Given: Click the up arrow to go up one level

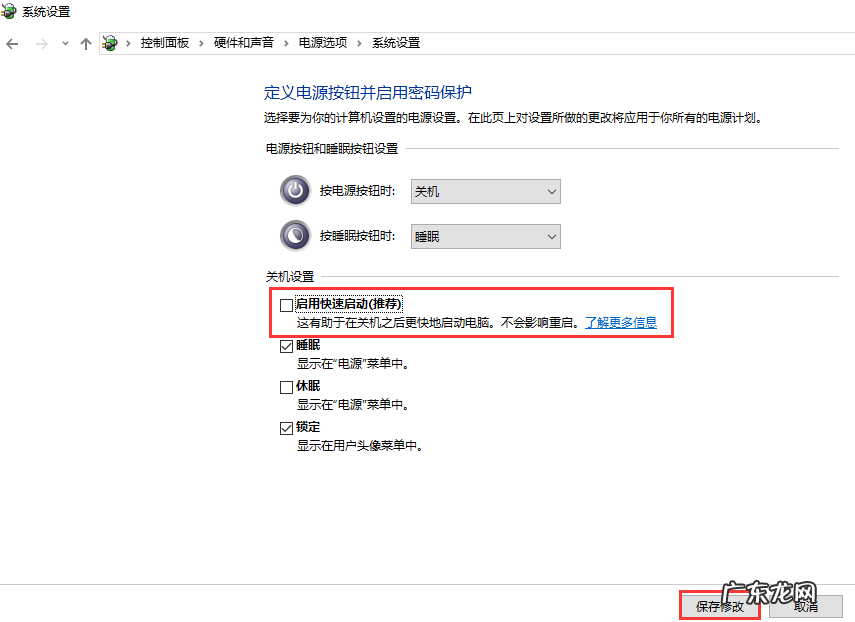Looking at the screenshot, I should tap(86, 44).
